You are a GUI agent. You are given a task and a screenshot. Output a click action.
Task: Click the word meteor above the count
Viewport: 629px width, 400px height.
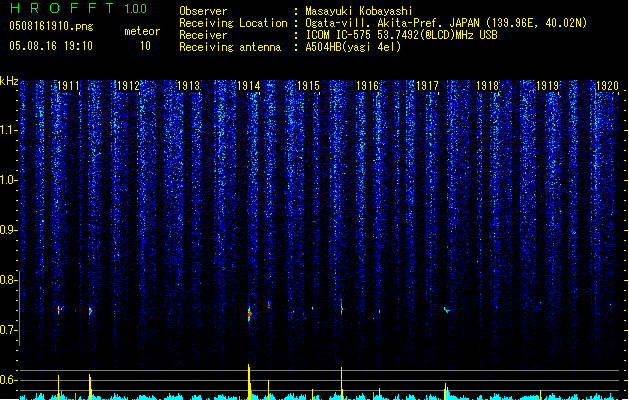142,31
